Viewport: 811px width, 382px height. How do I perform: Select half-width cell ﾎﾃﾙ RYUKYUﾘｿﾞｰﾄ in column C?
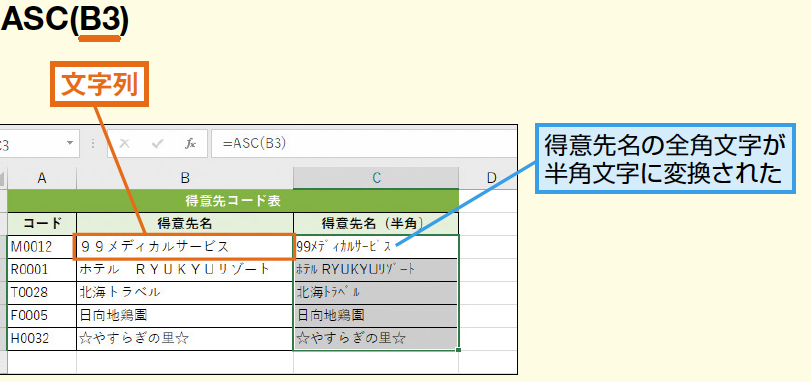click(376, 270)
